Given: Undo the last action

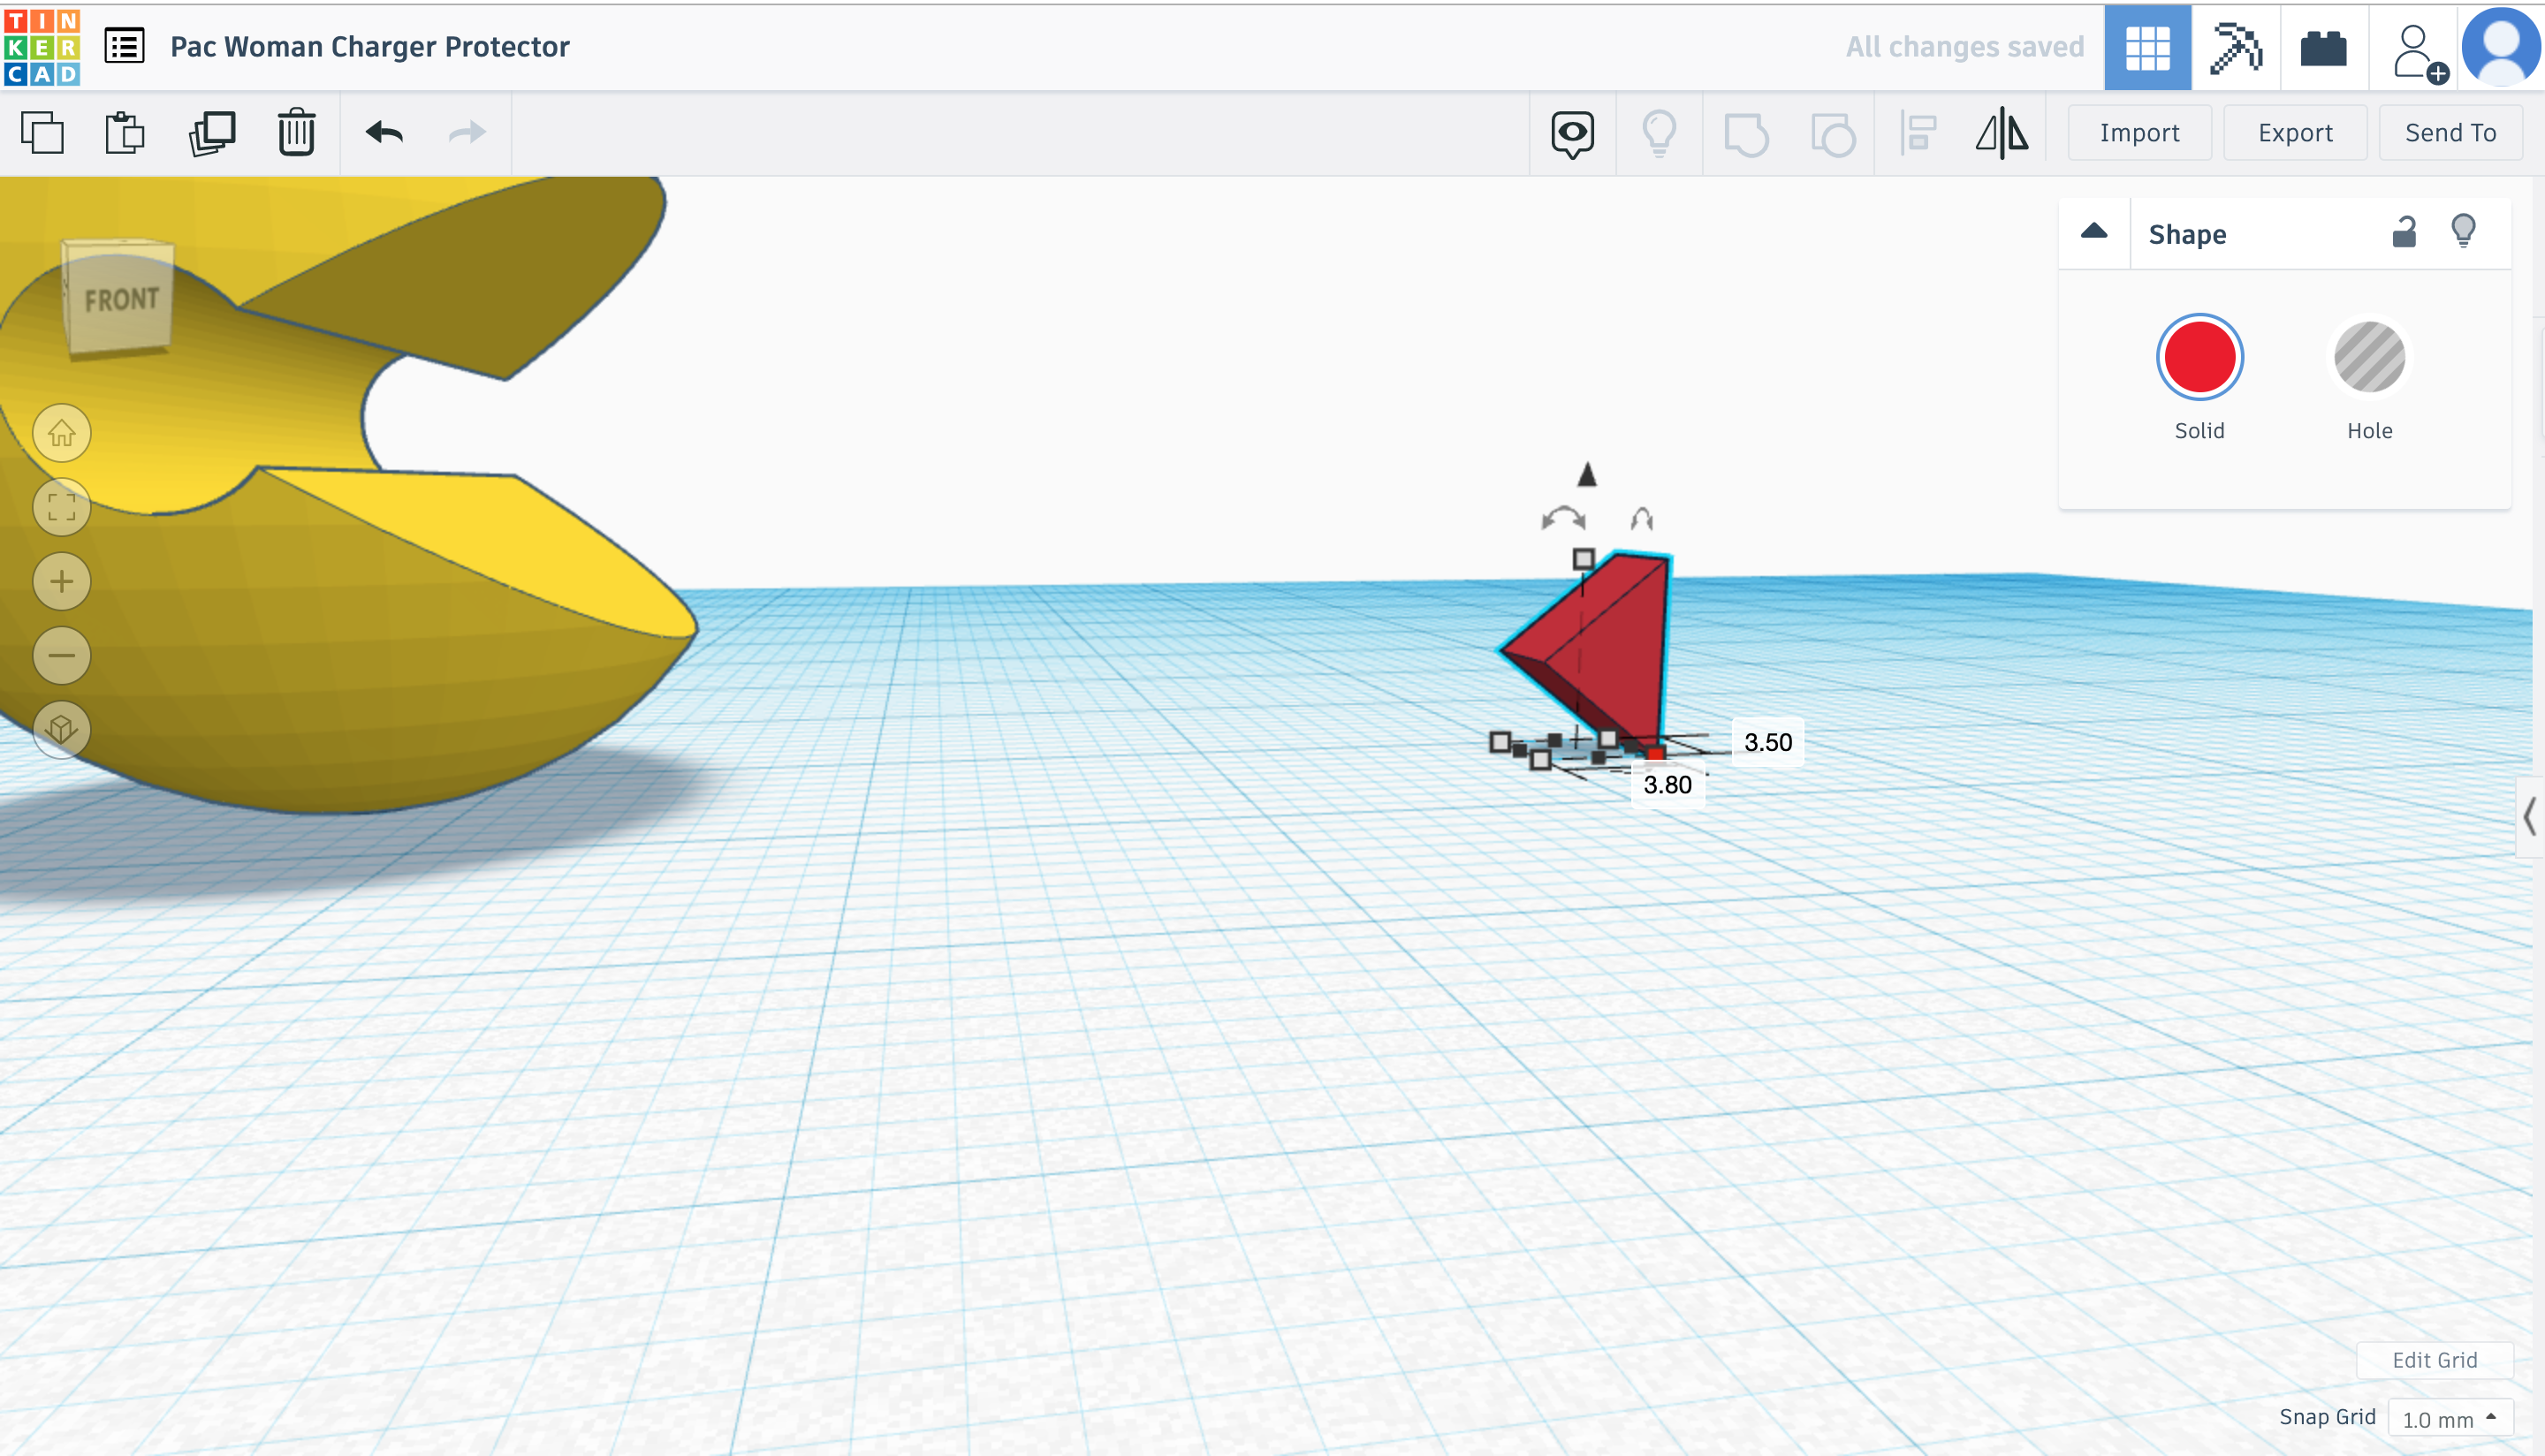Looking at the screenshot, I should (383, 132).
